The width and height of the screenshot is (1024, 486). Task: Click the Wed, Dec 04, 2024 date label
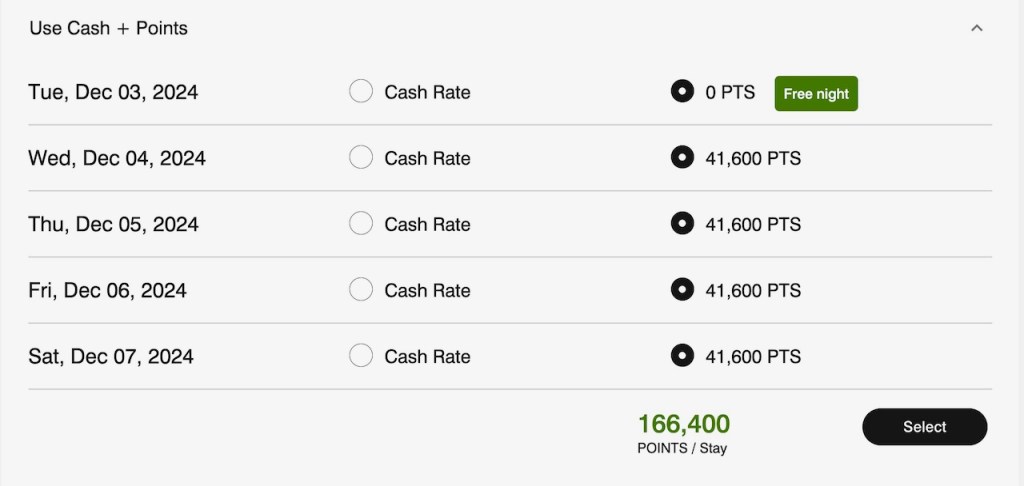coord(117,158)
